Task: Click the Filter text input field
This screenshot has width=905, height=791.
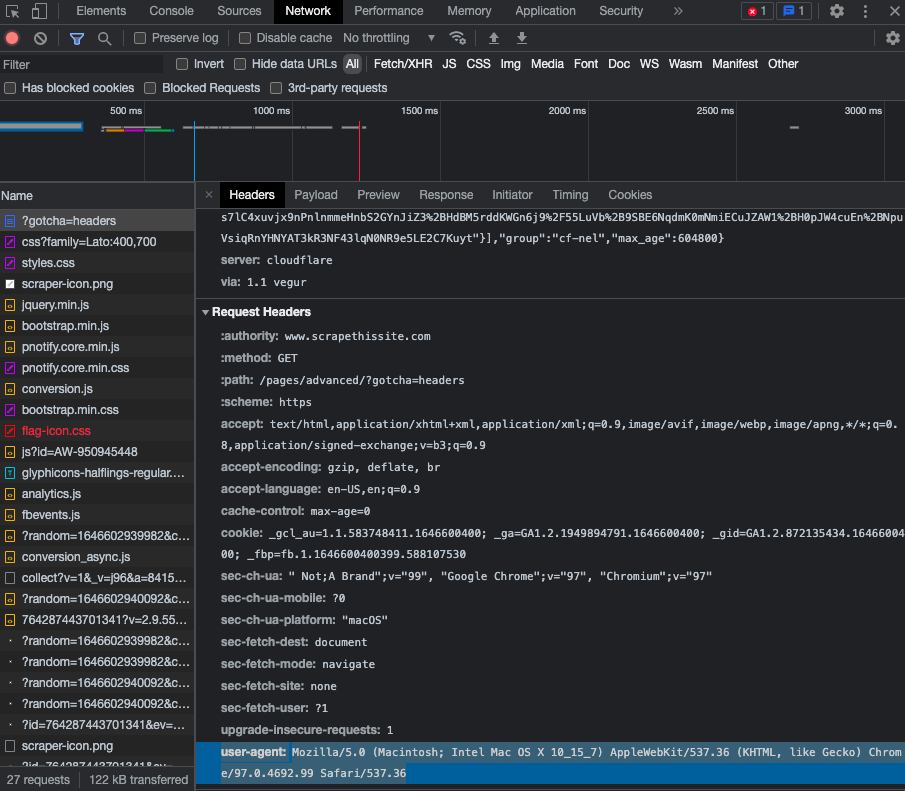Action: 80,64
